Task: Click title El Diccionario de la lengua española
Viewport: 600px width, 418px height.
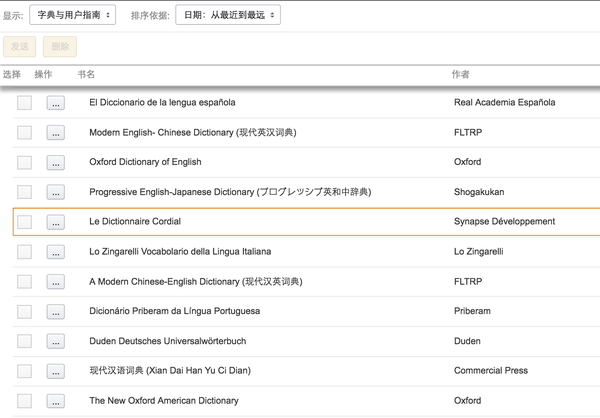Action: pyautogui.click(x=162, y=103)
